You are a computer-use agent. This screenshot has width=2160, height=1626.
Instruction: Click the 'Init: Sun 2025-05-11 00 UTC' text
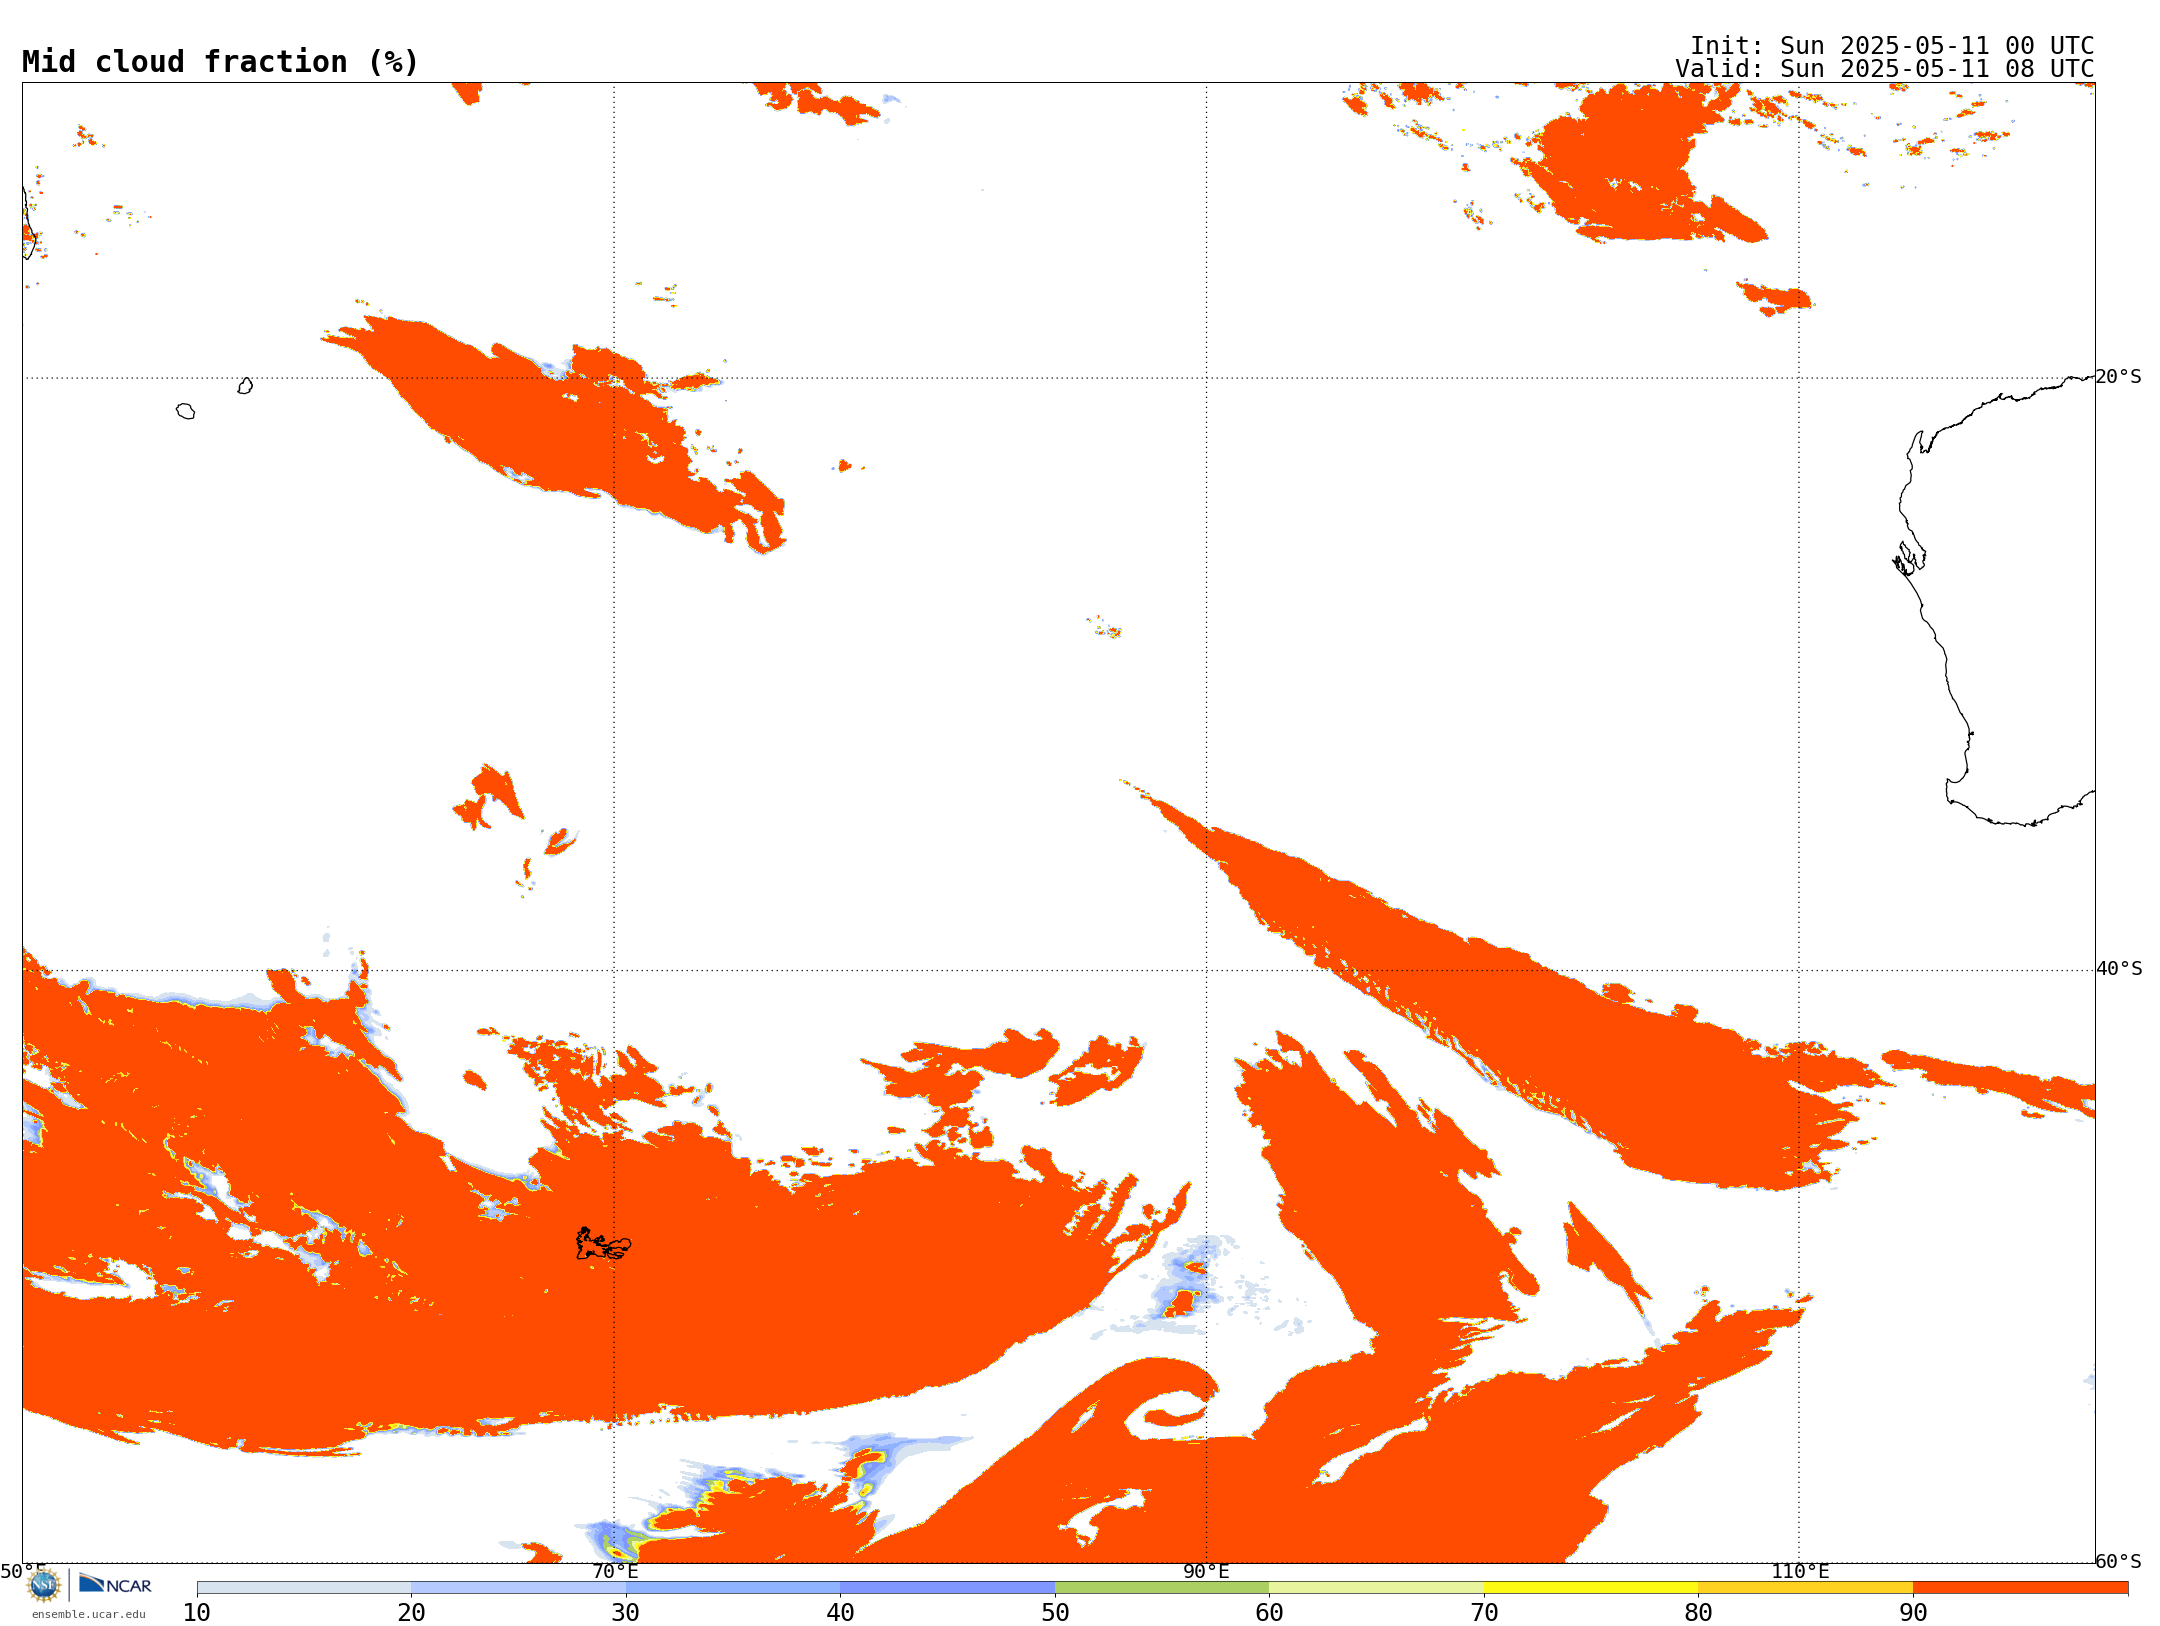click(1892, 46)
